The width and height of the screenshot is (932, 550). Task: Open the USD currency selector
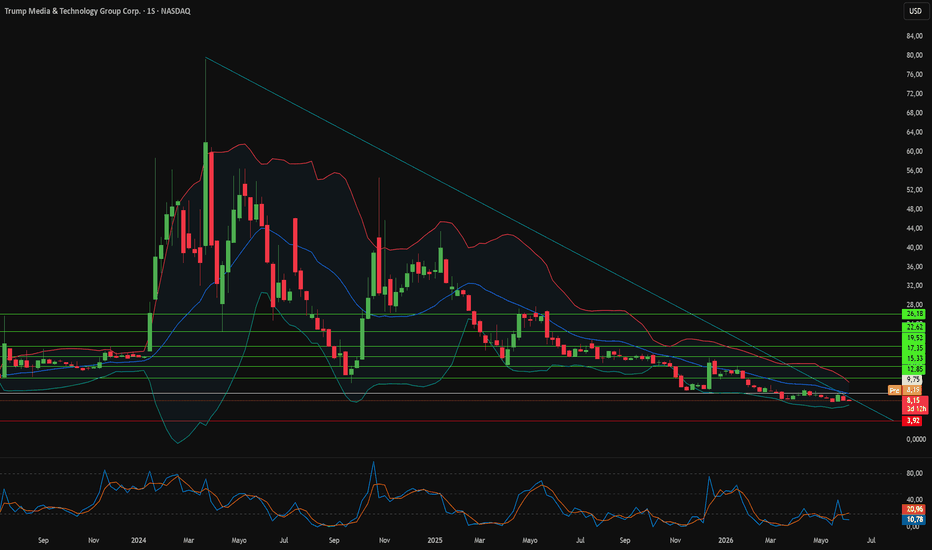tap(915, 11)
